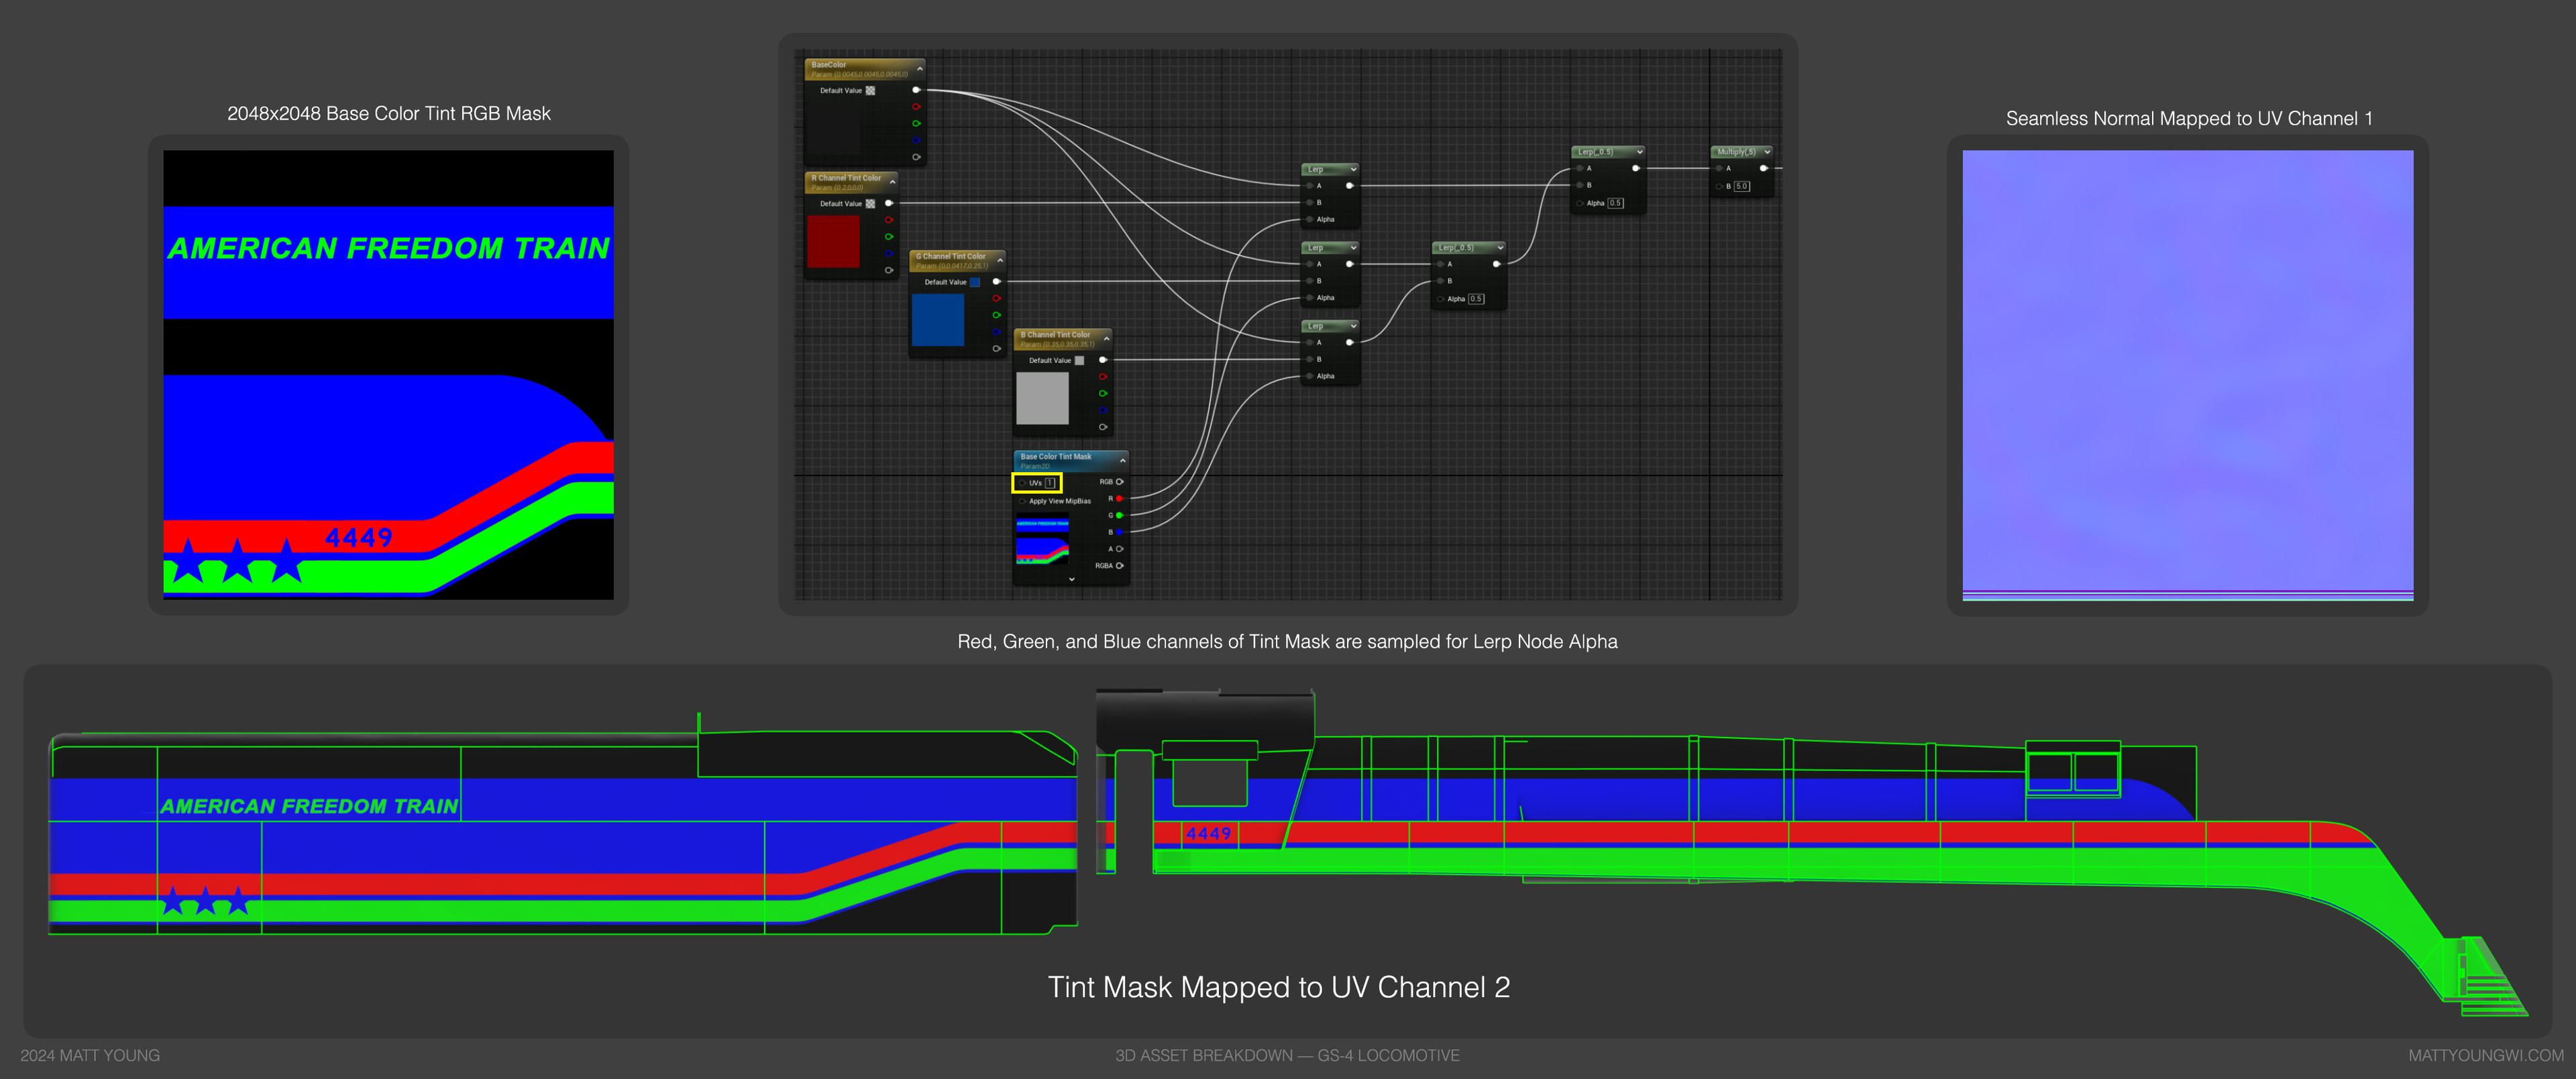Image resolution: width=2576 pixels, height=1079 pixels.
Task: Click the third Lerp node output pin
Action: click(x=1350, y=343)
